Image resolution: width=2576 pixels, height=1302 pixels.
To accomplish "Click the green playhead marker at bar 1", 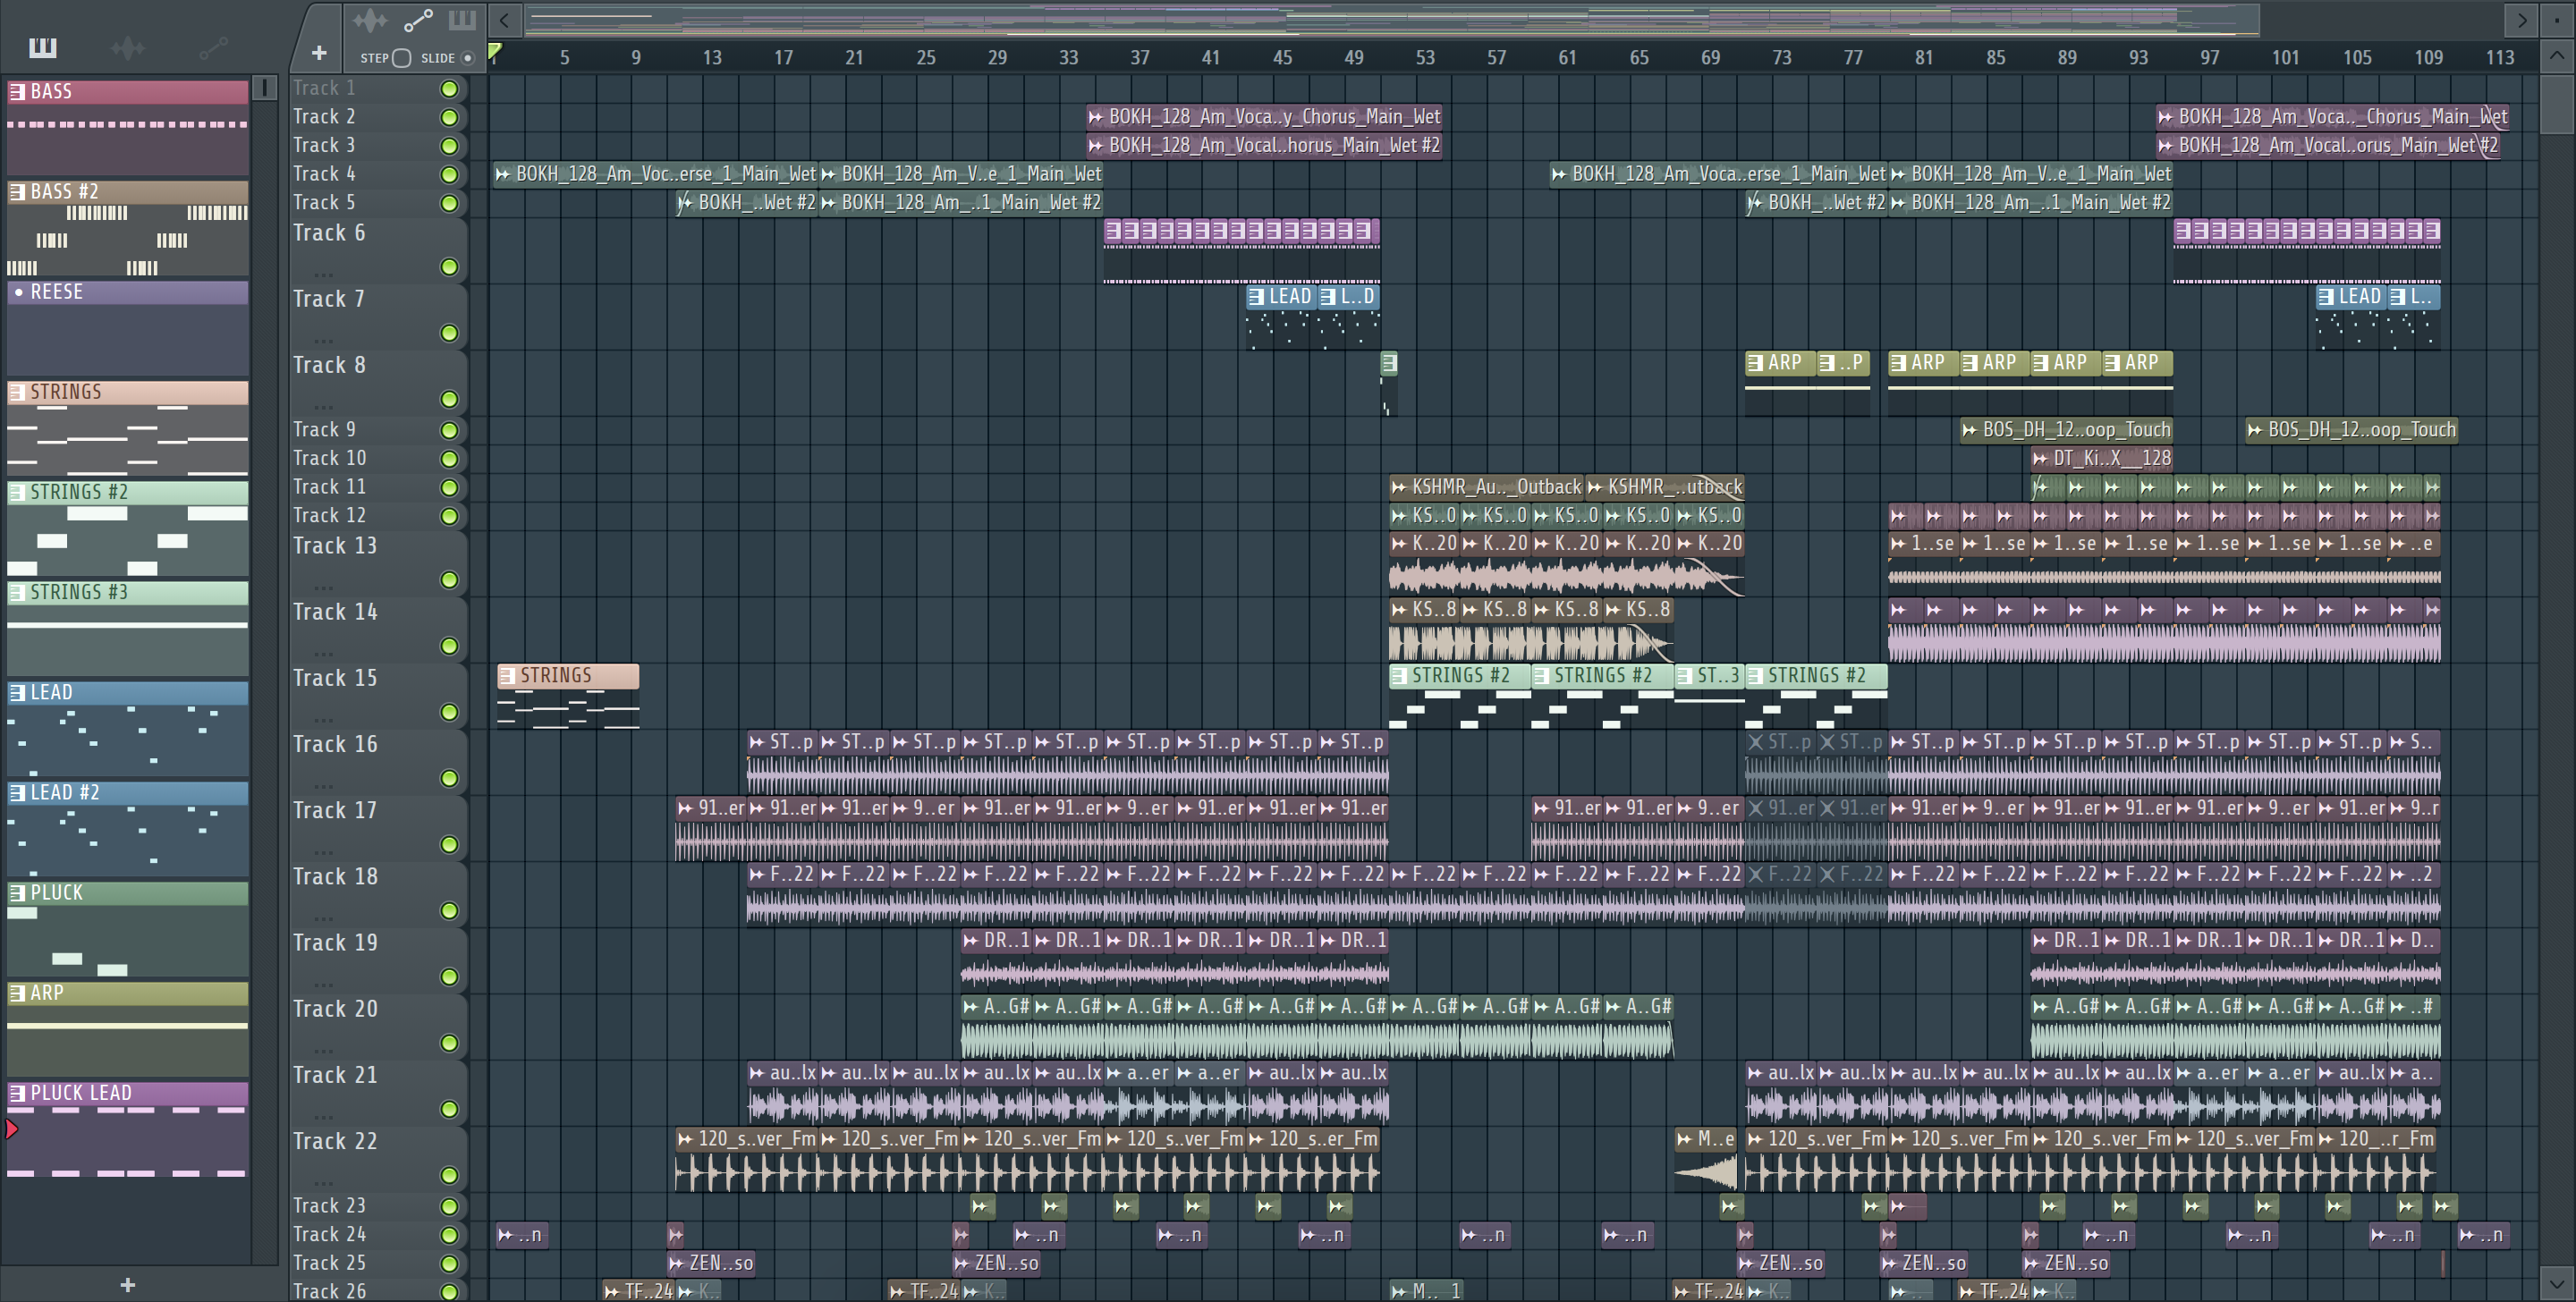I will tap(494, 53).
